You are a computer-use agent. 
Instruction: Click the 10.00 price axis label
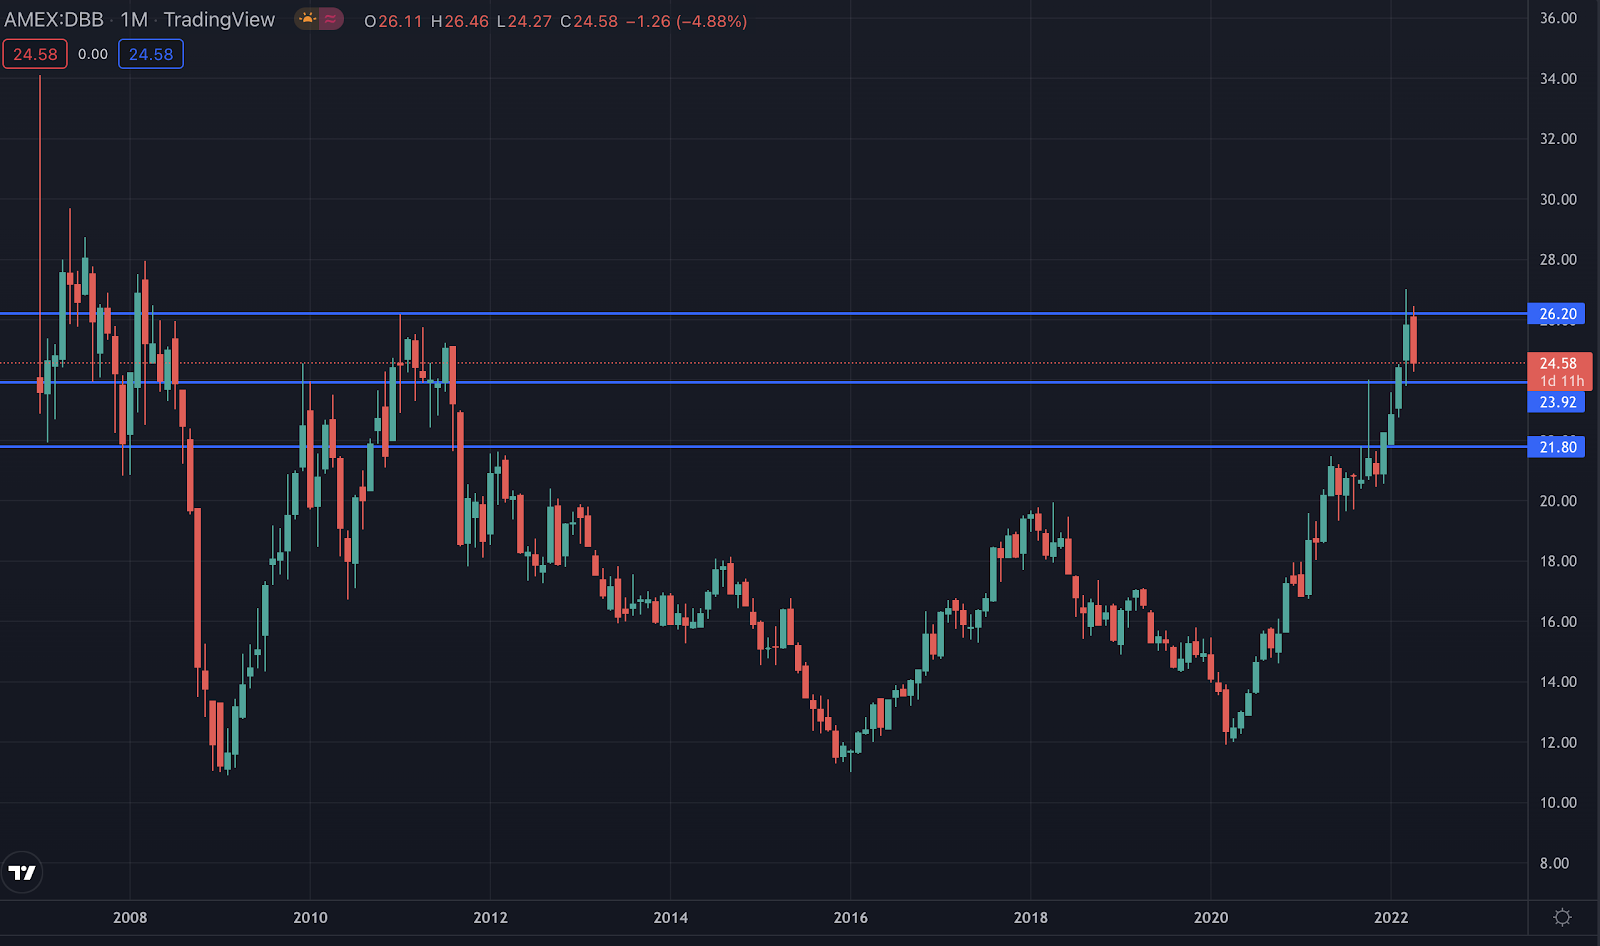click(1558, 802)
